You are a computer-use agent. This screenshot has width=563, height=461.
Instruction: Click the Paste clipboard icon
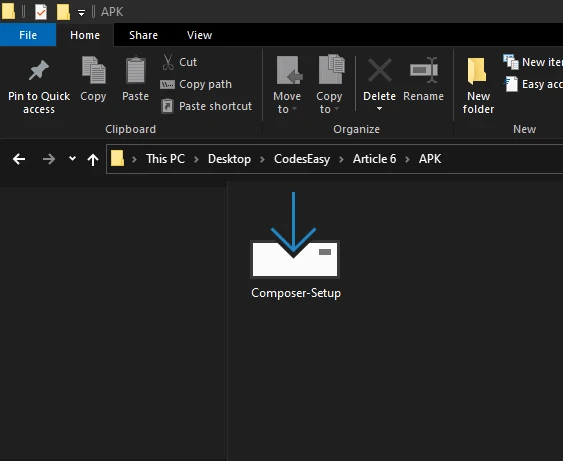[135, 70]
